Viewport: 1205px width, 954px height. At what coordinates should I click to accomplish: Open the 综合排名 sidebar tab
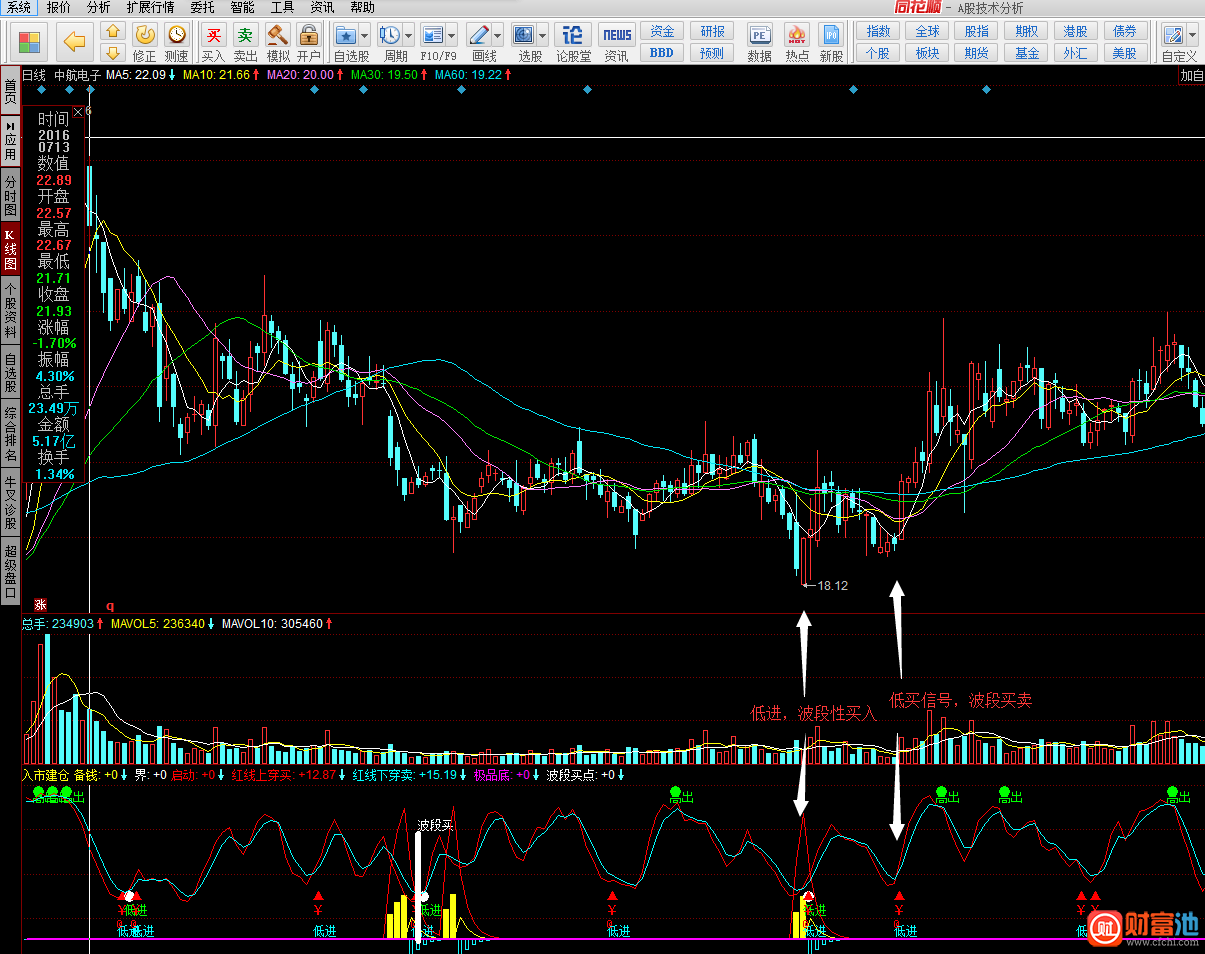point(10,434)
